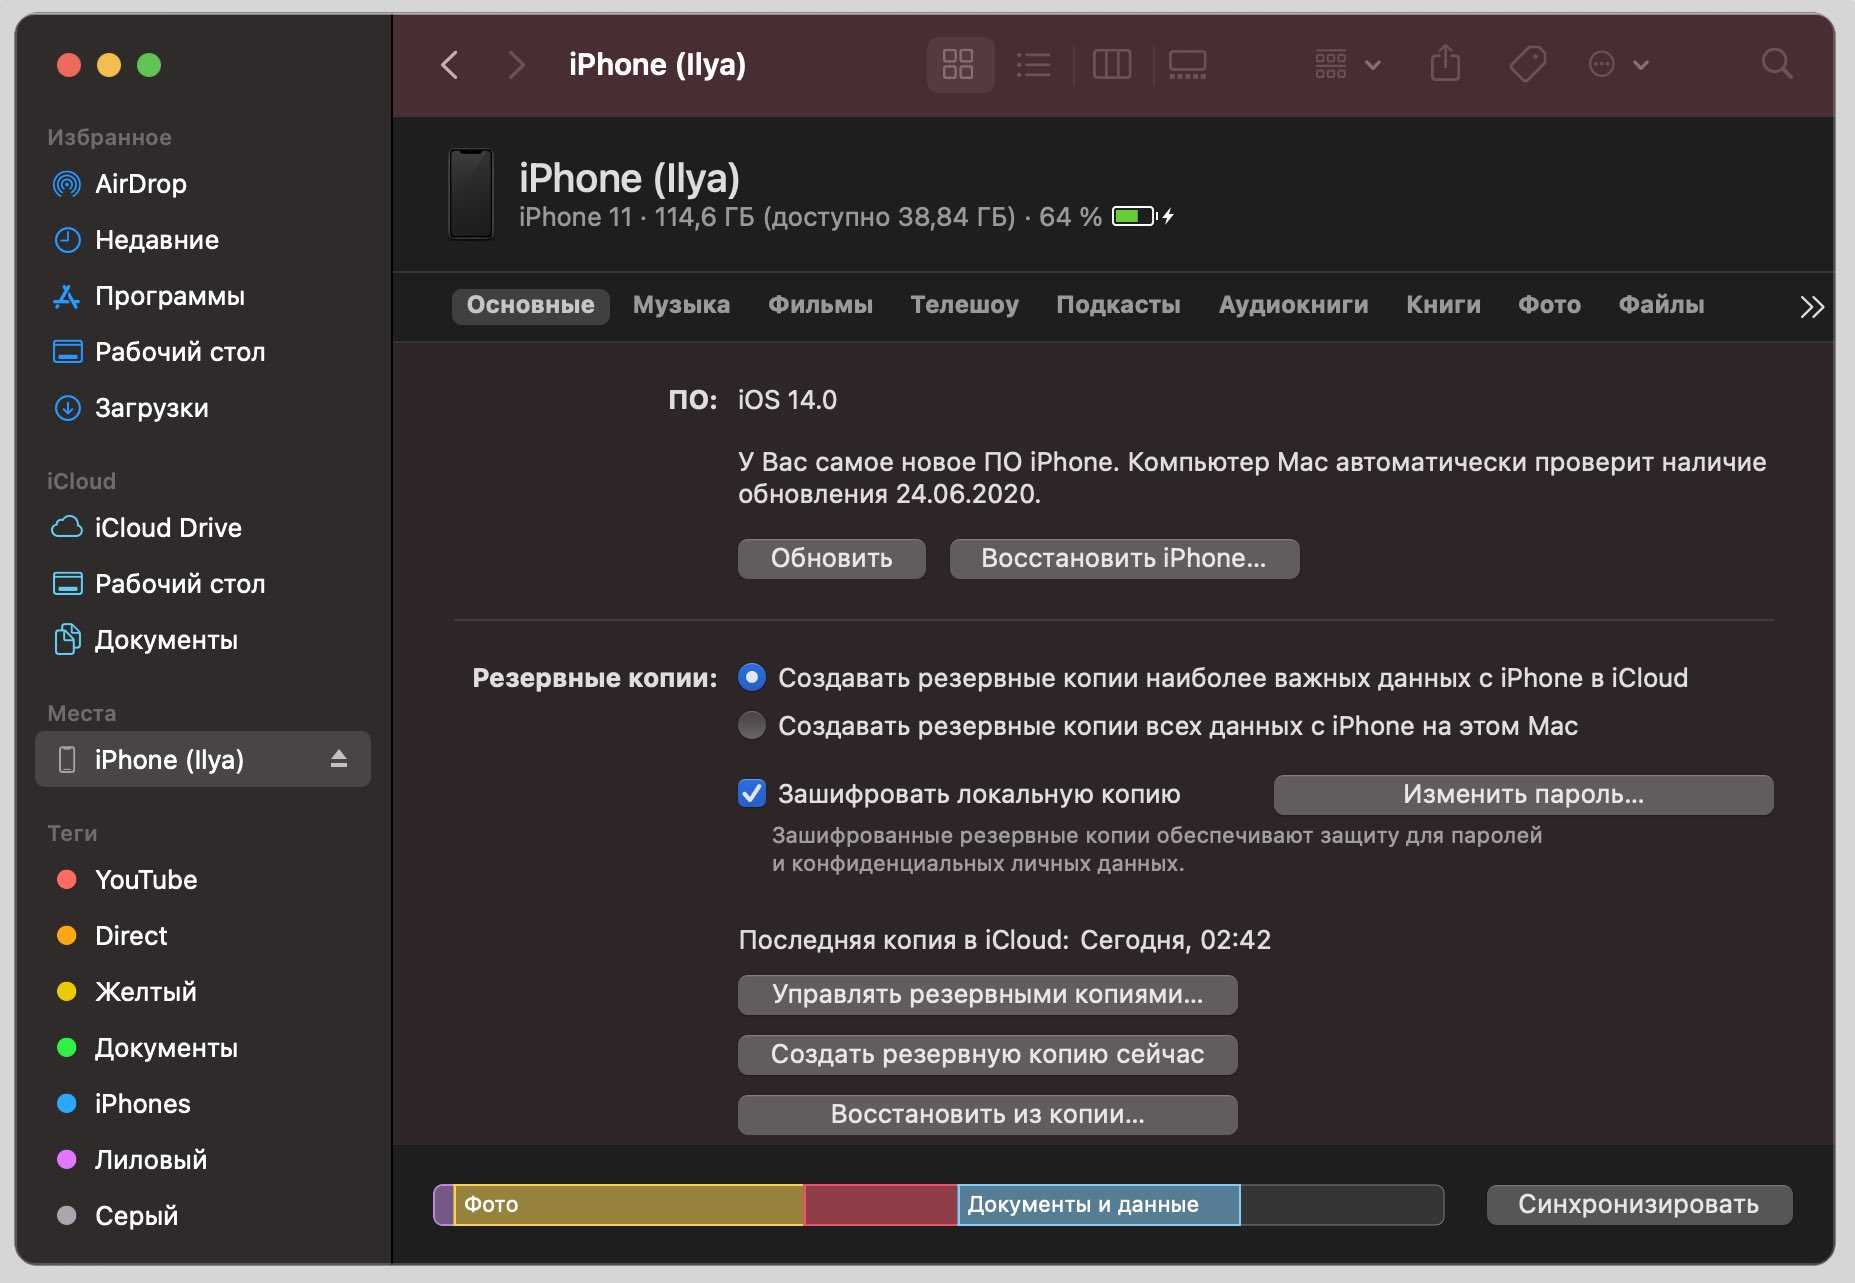This screenshot has width=1855, height=1283.
Task: Click Восстановить iPhone... button
Action: (1124, 559)
